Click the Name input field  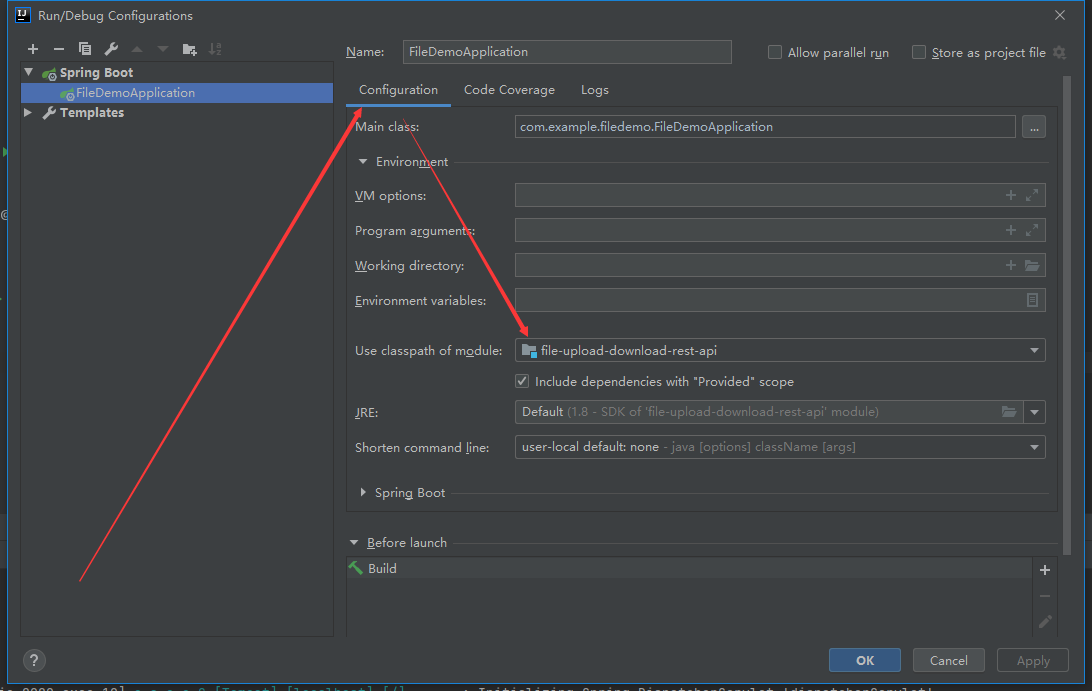(x=567, y=52)
